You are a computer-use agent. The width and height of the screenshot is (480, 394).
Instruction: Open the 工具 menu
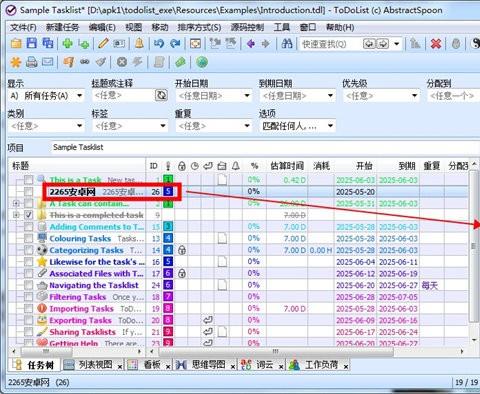tap(282, 27)
